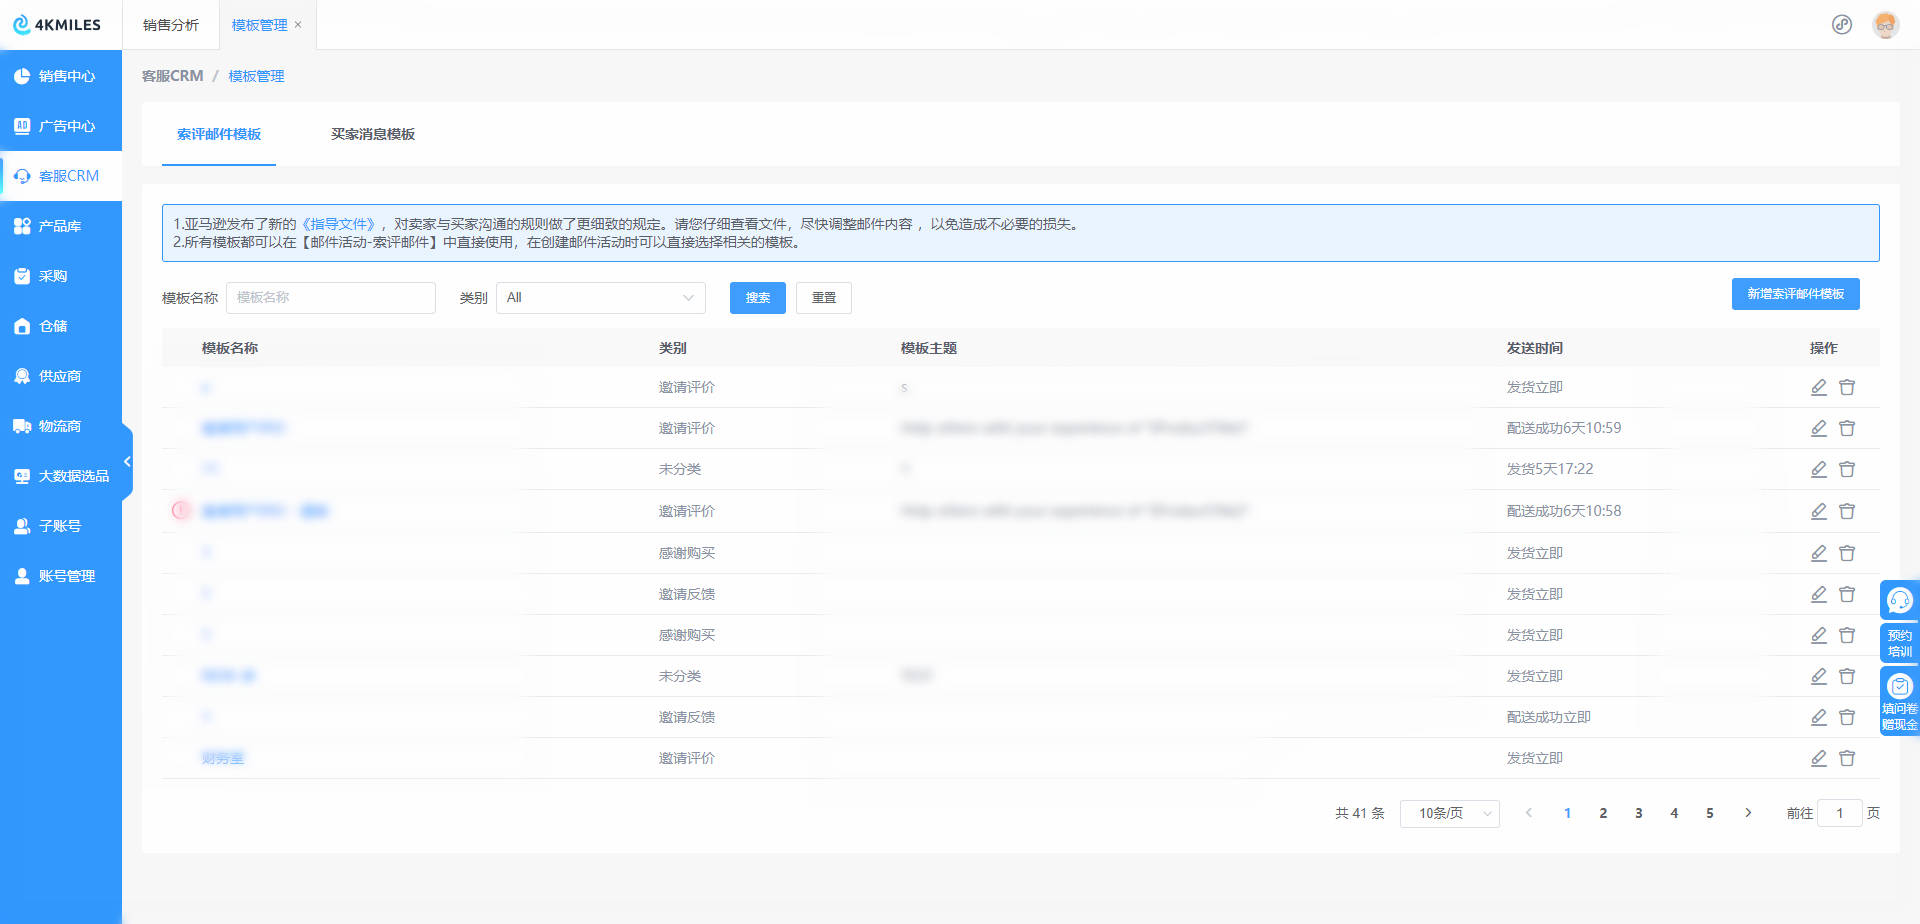Edit the 财务室 template via pencil icon

click(1818, 758)
